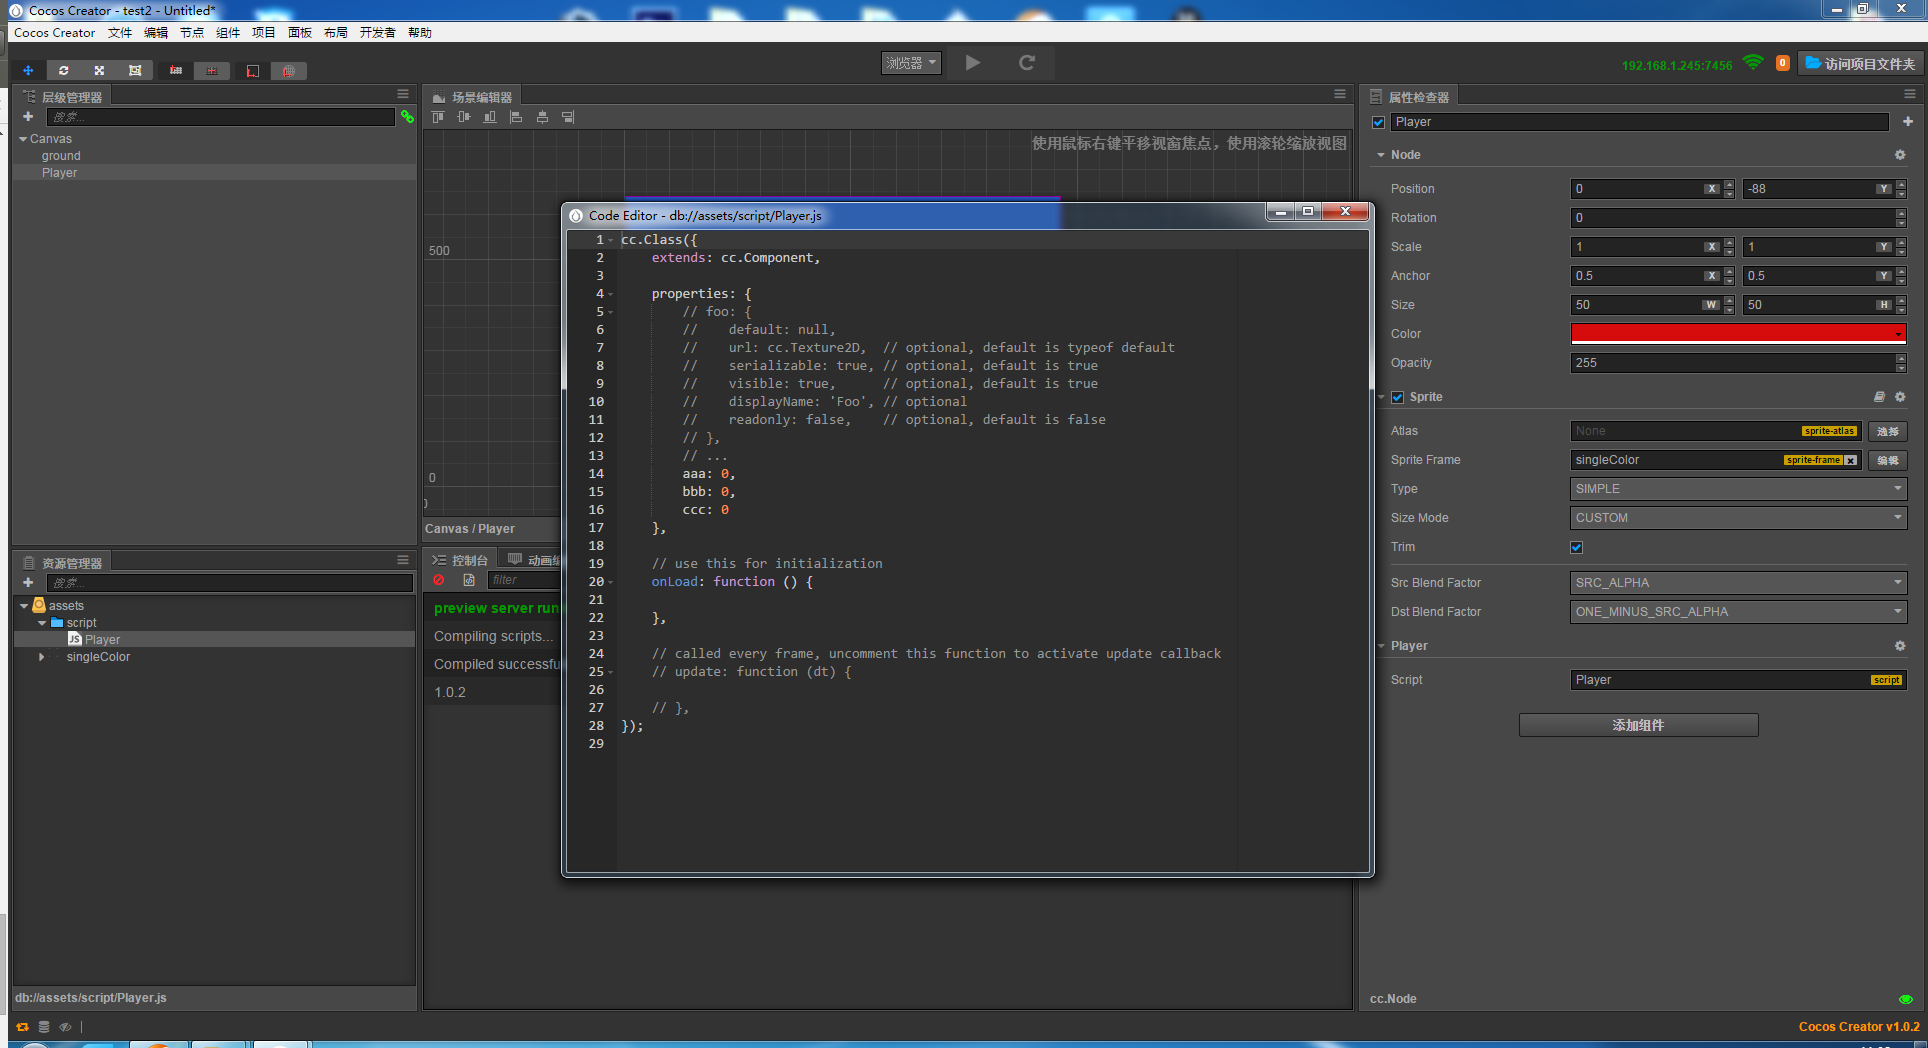This screenshot has height=1048, width=1928.
Task: Open the Size Mode dropdown
Action: (1738, 518)
